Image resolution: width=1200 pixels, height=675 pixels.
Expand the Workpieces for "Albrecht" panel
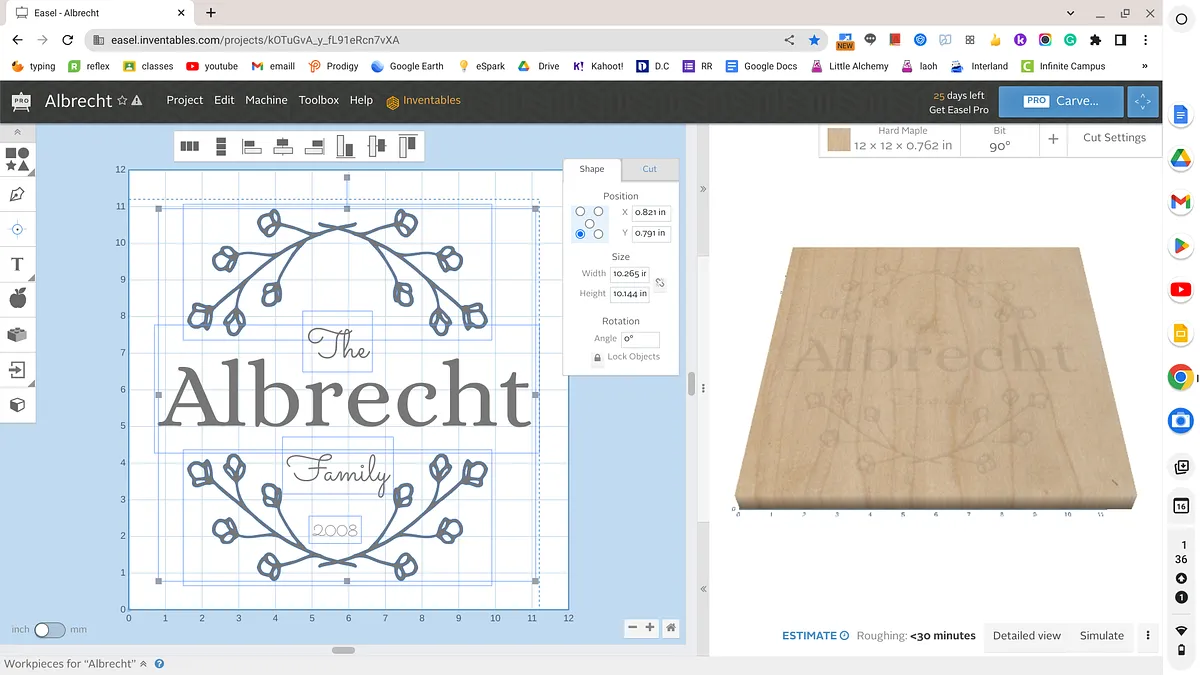(143, 664)
